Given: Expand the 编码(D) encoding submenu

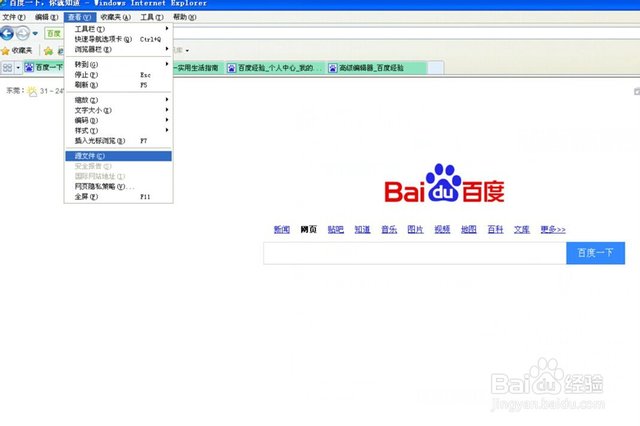Looking at the screenshot, I should (x=118, y=120).
